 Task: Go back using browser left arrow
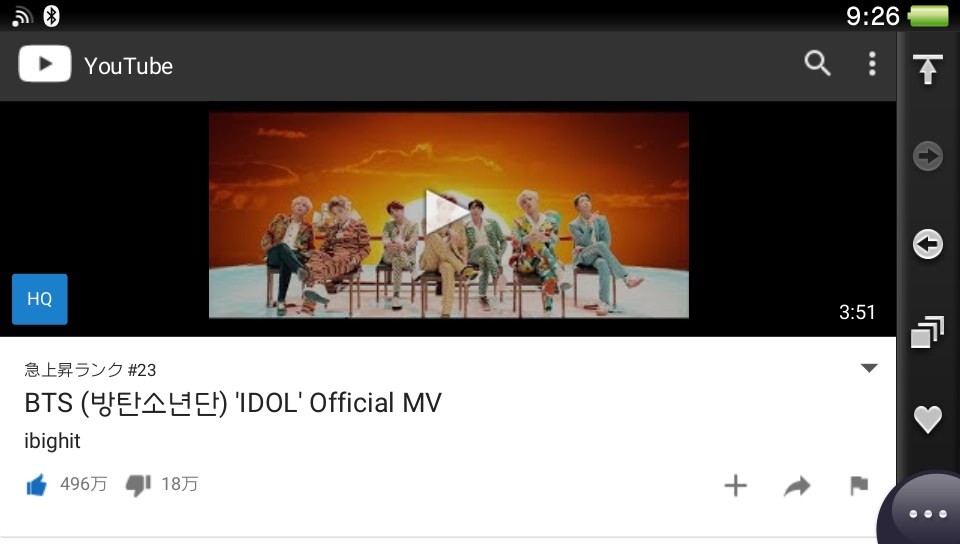(928, 244)
